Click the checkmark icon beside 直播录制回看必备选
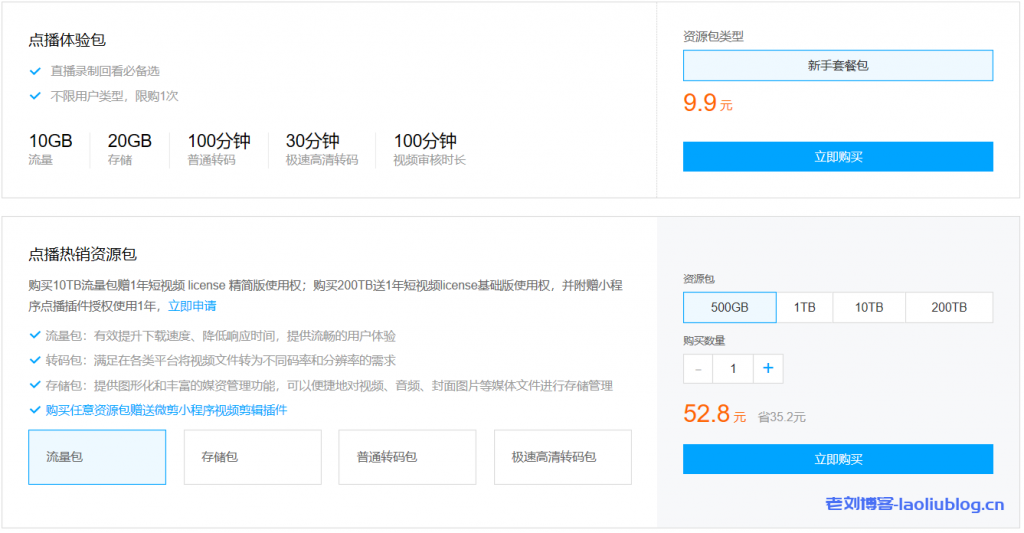Viewport: 1024px width, 533px height. pyautogui.click(x=35, y=71)
